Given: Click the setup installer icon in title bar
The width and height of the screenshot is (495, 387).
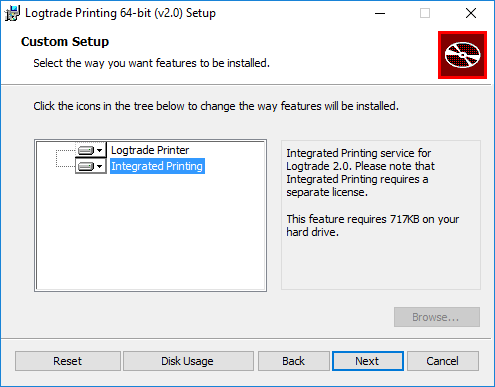Looking at the screenshot, I should 12,13.
